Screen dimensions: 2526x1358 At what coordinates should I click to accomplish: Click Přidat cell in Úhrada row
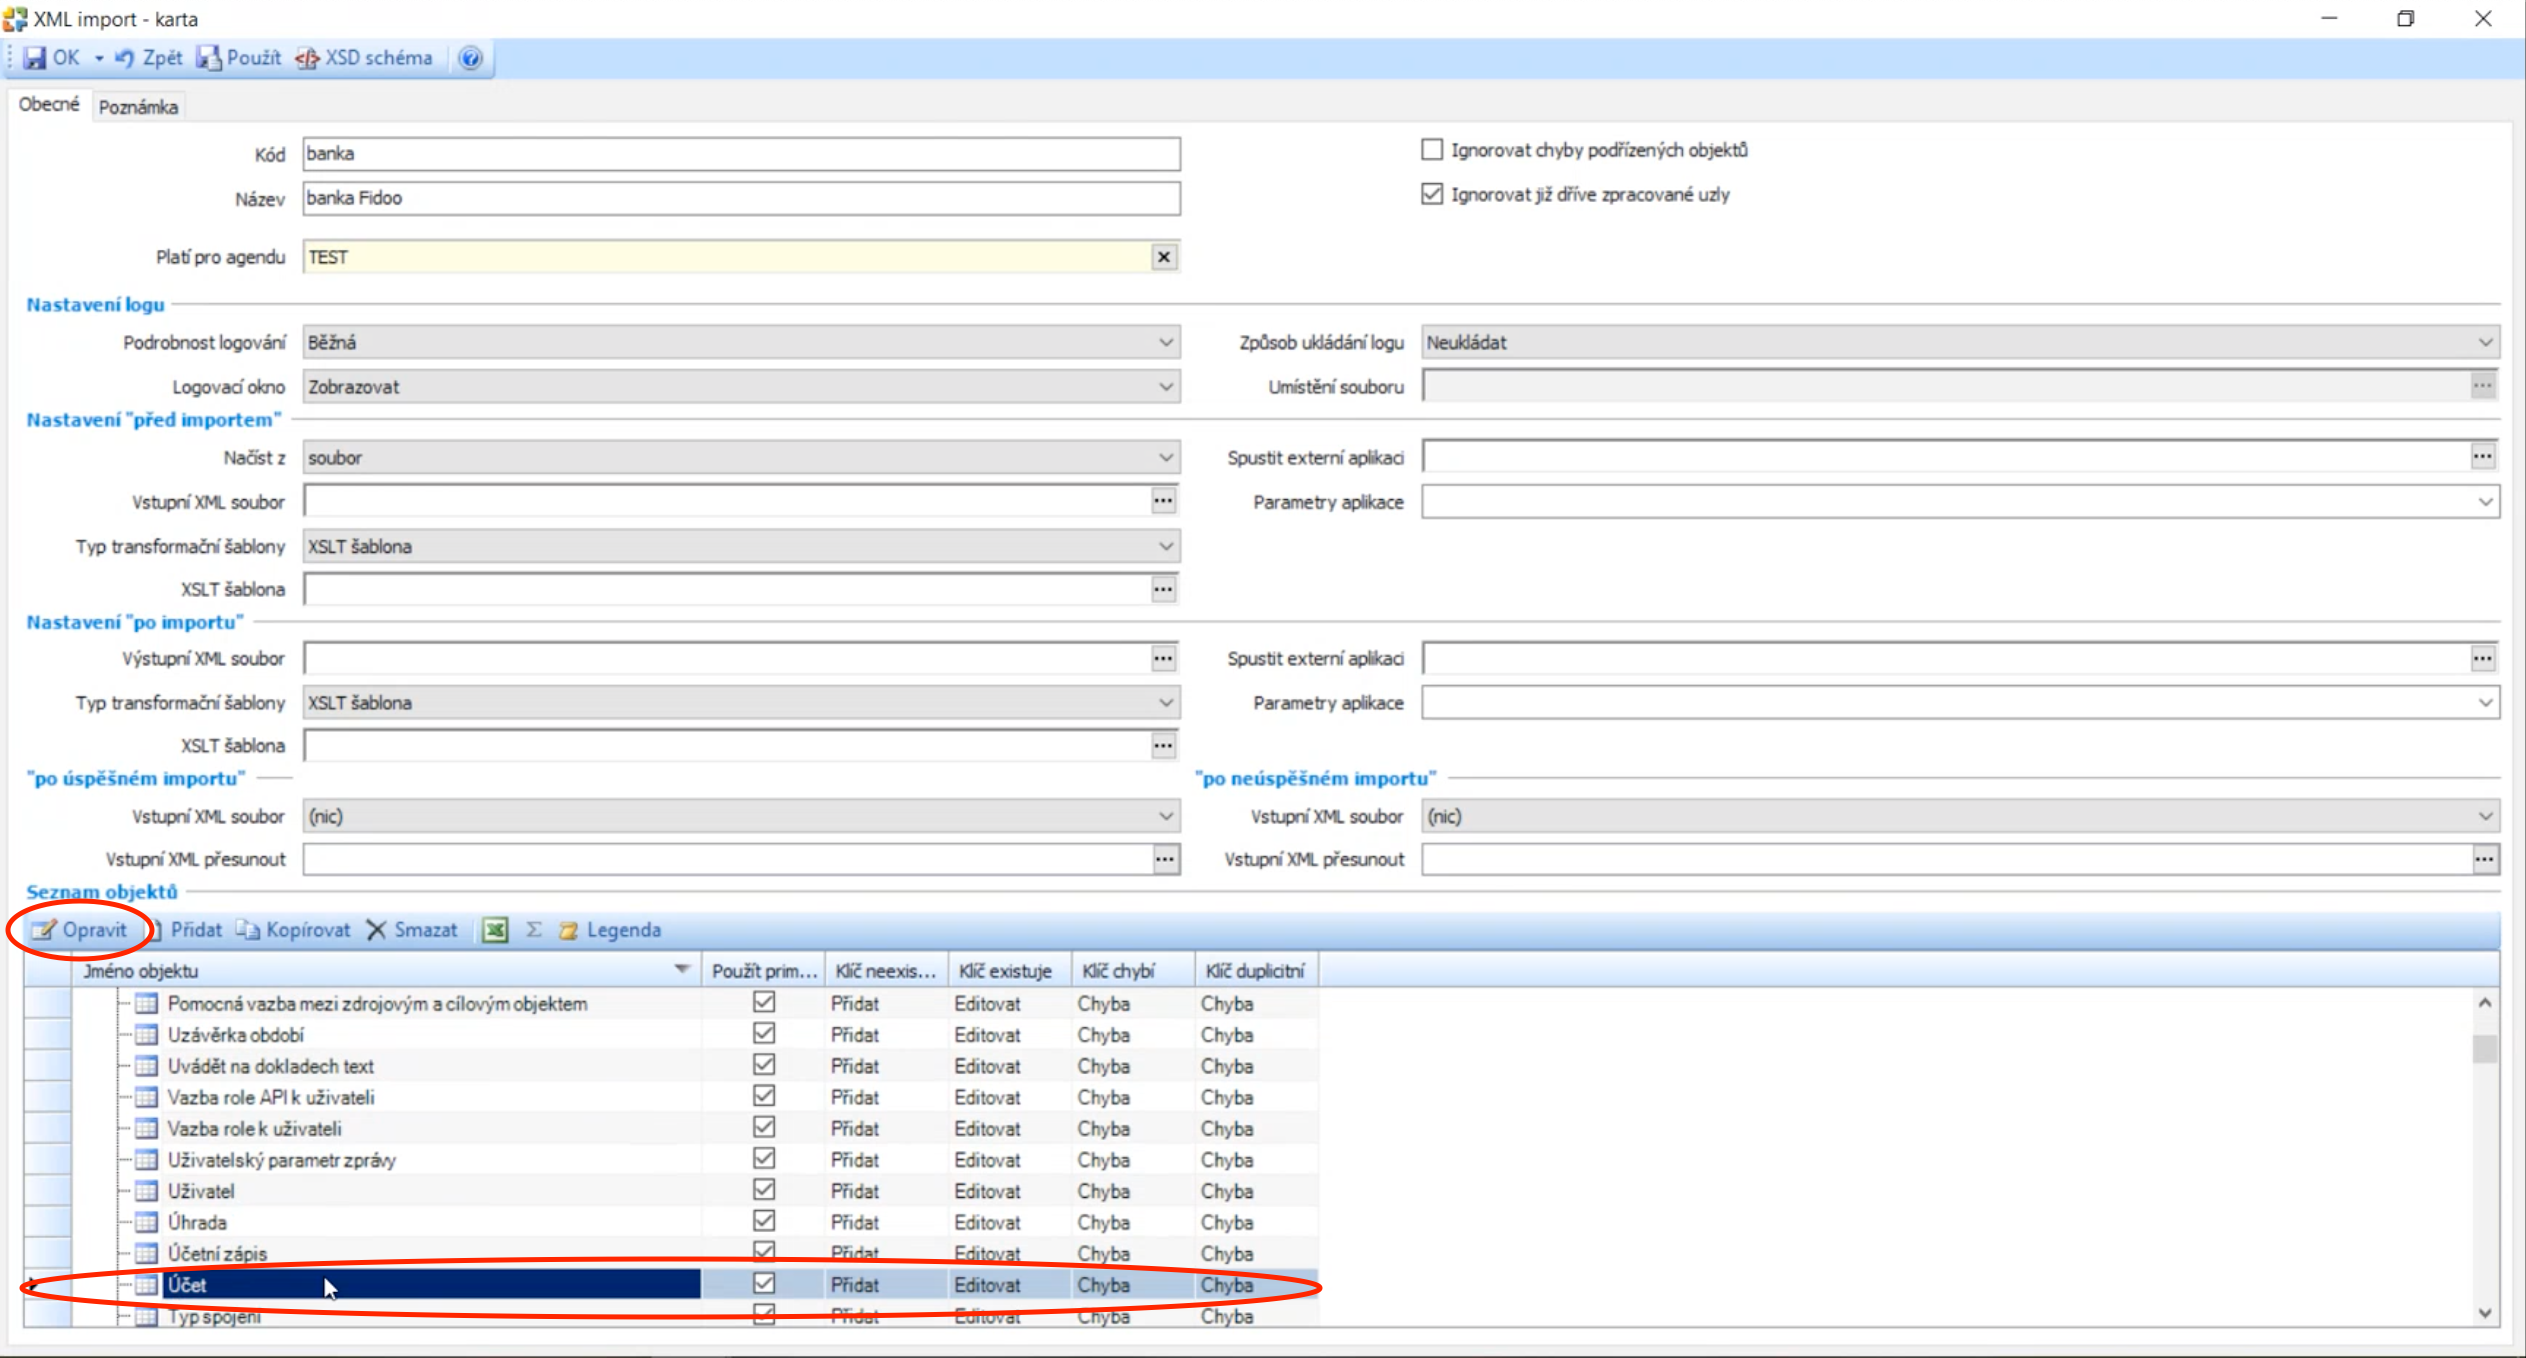click(886, 1222)
